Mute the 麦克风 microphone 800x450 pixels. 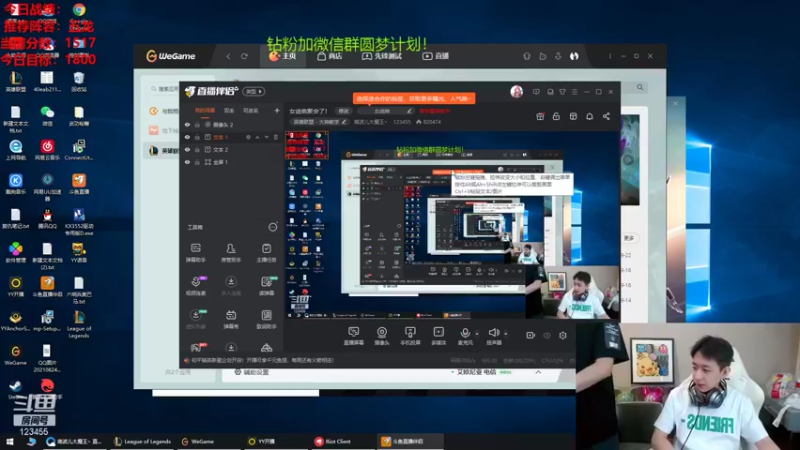point(465,336)
